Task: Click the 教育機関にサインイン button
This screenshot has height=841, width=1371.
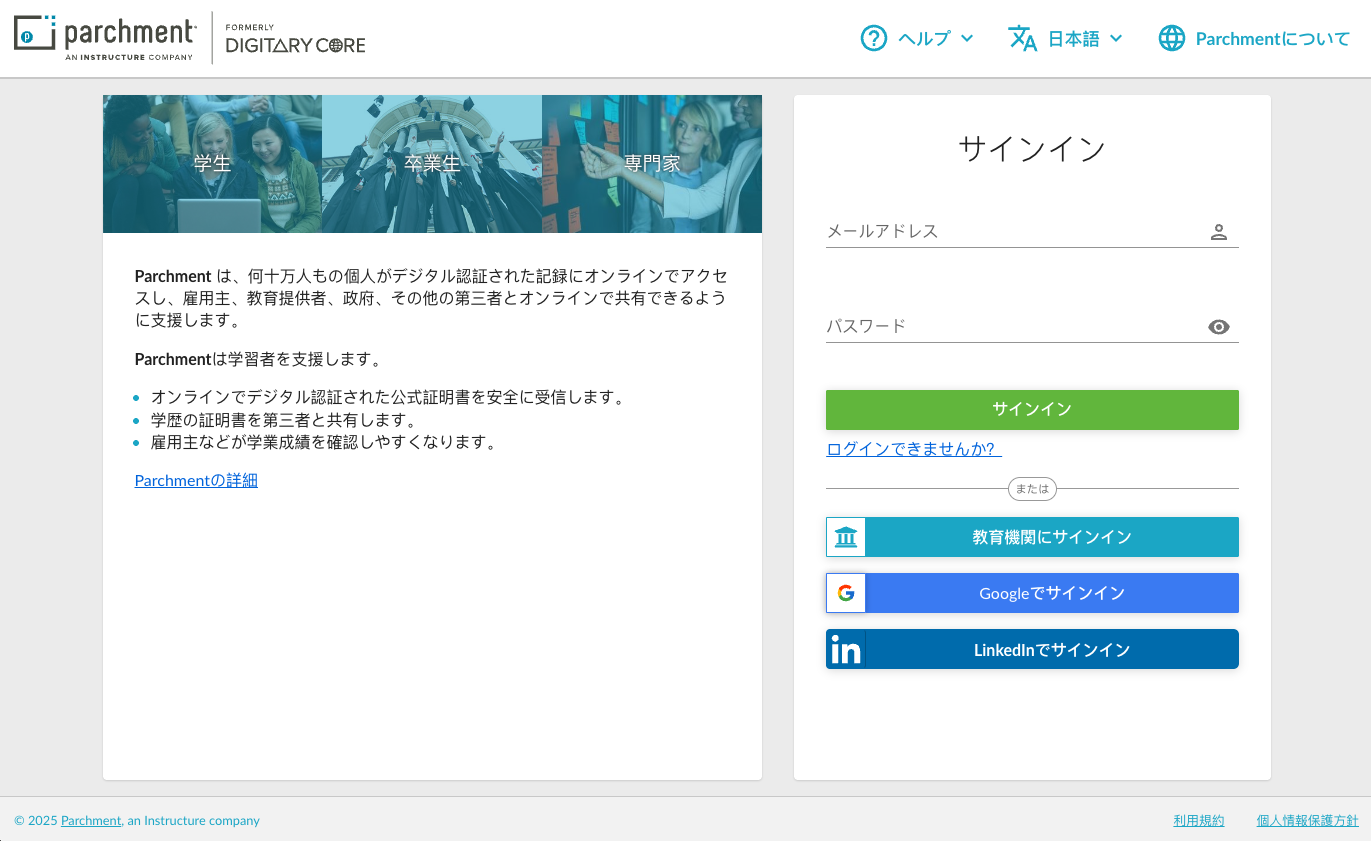Action: tap(1032, 537)
